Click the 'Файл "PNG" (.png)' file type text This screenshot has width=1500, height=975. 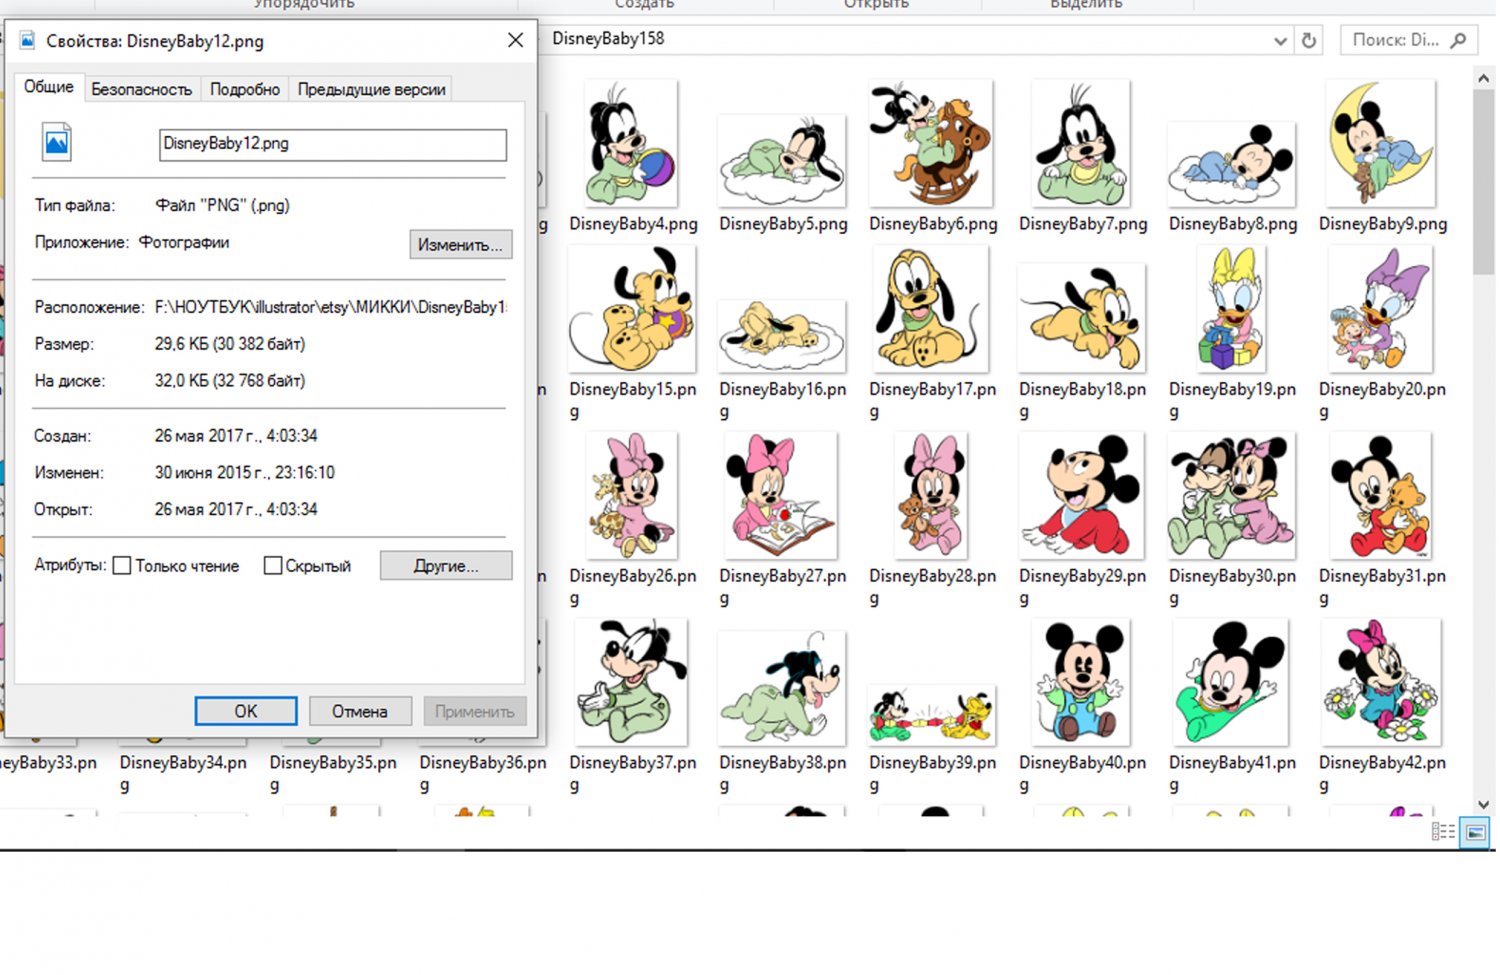click(x=222, y=206)
